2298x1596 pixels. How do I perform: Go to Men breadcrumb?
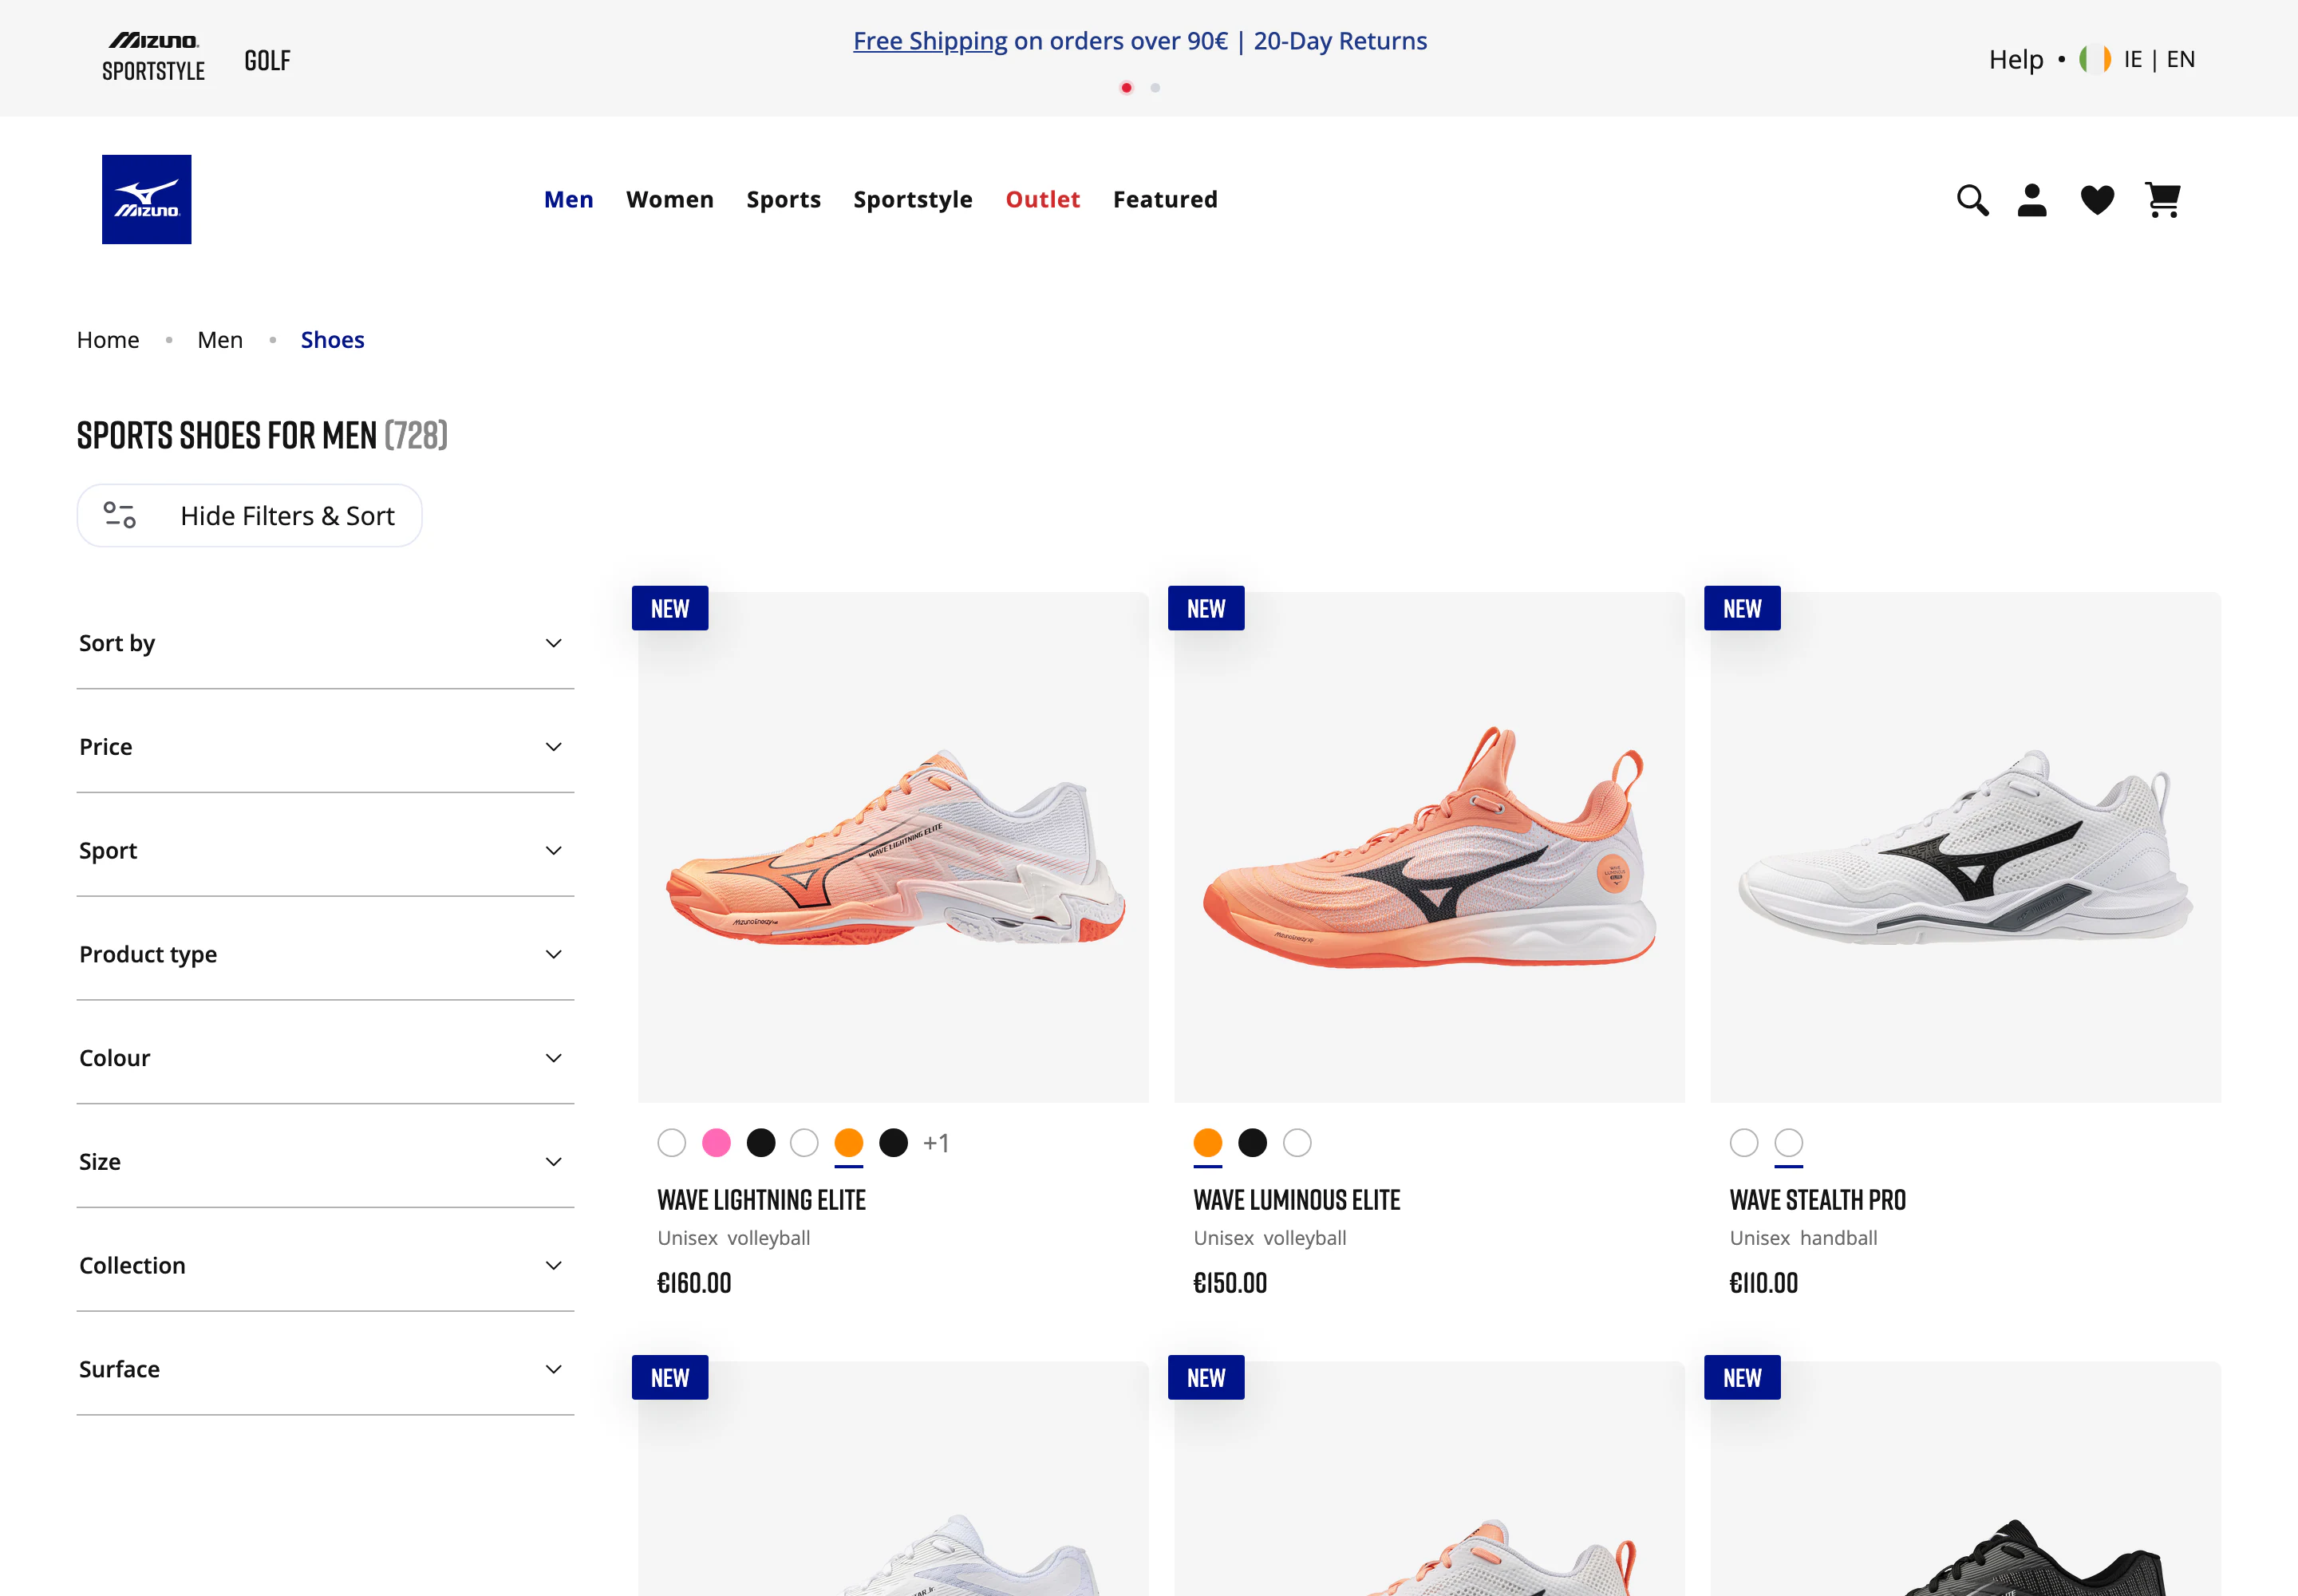click(220, 340)
